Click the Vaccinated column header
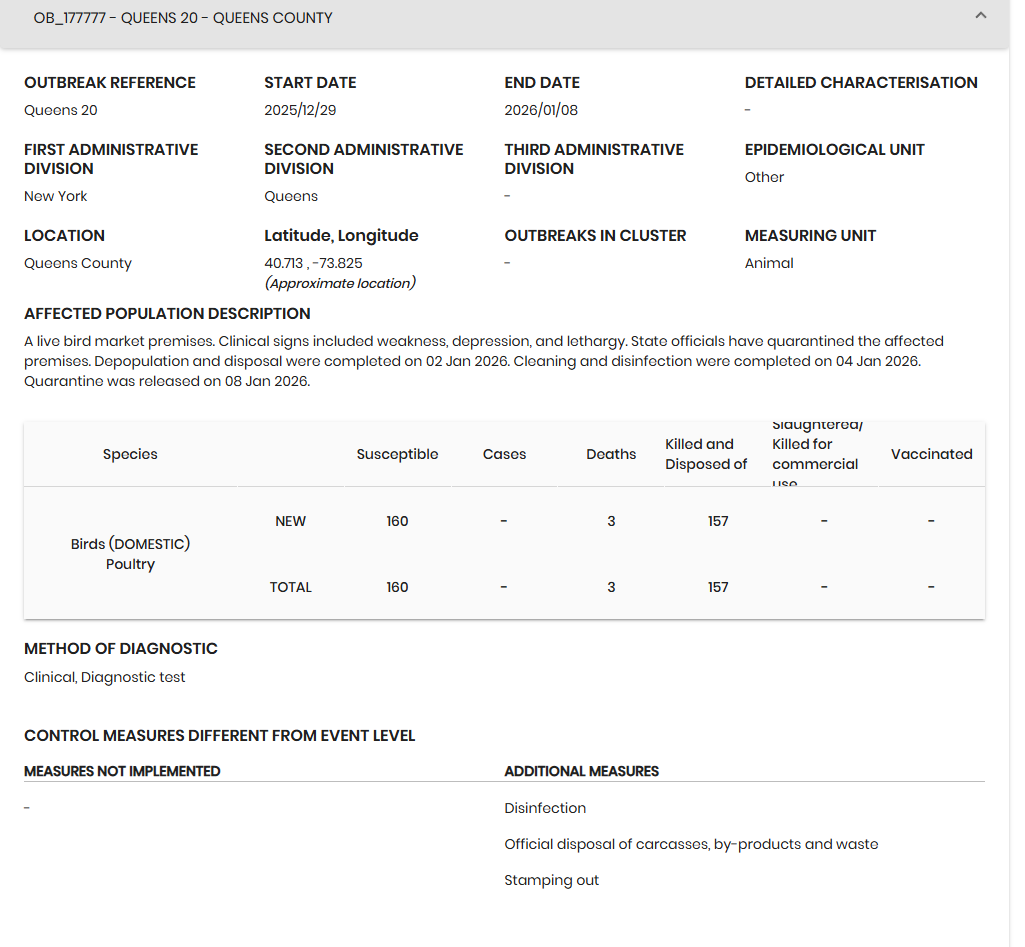Image resolution: width=1025 pixels, height=947 pixels. (x=931, y=454)
